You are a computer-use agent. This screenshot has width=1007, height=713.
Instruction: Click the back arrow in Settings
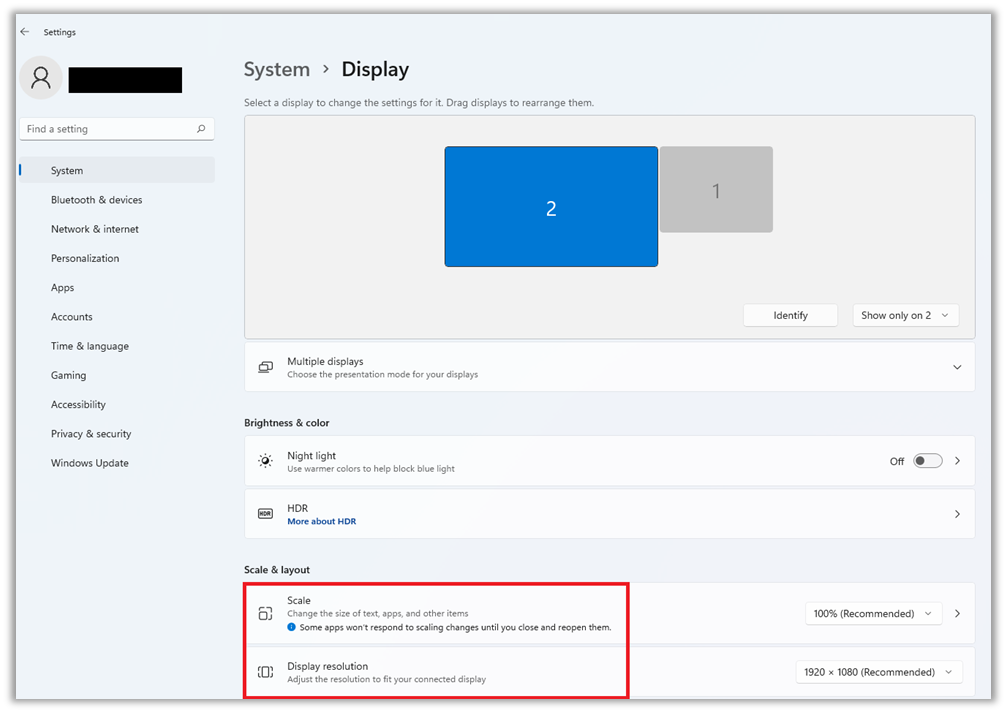[x=25, y=32]
